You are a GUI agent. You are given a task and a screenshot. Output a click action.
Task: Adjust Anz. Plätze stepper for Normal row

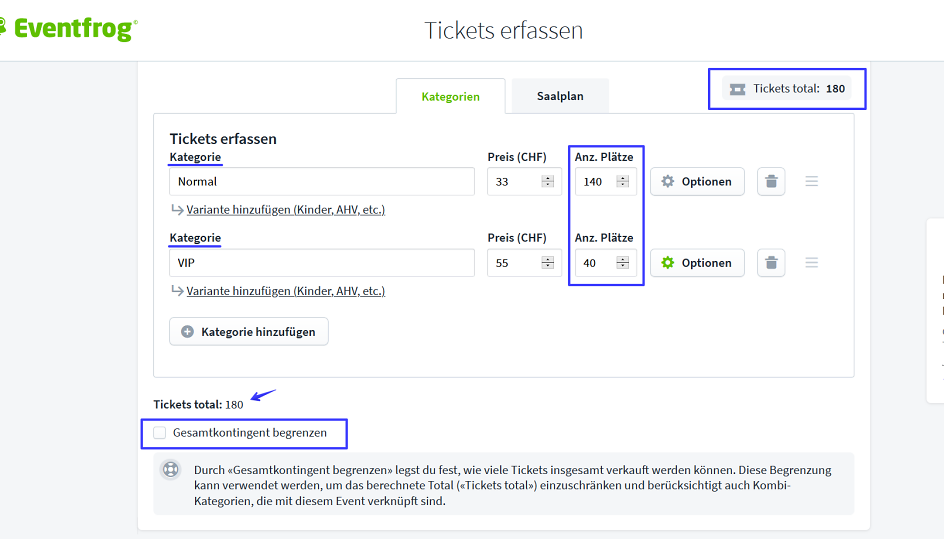pyautogui.click(x=622, y=181)
